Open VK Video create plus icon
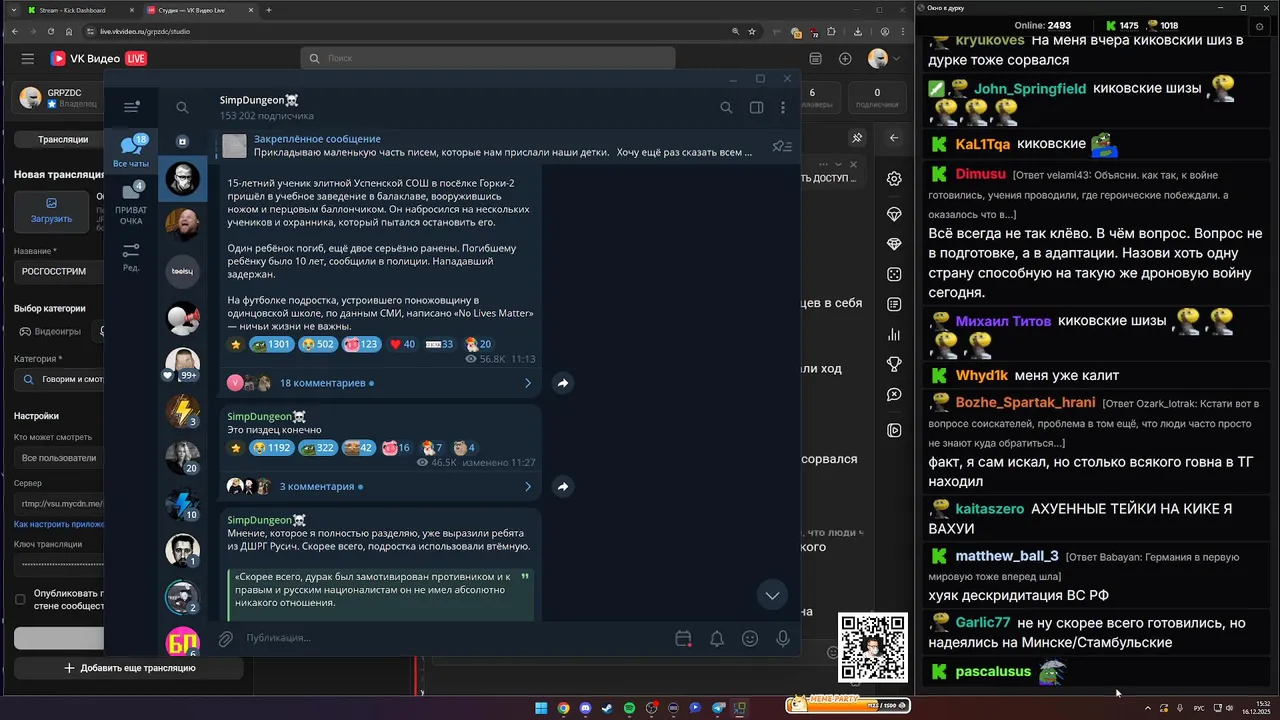 point(845,59)
